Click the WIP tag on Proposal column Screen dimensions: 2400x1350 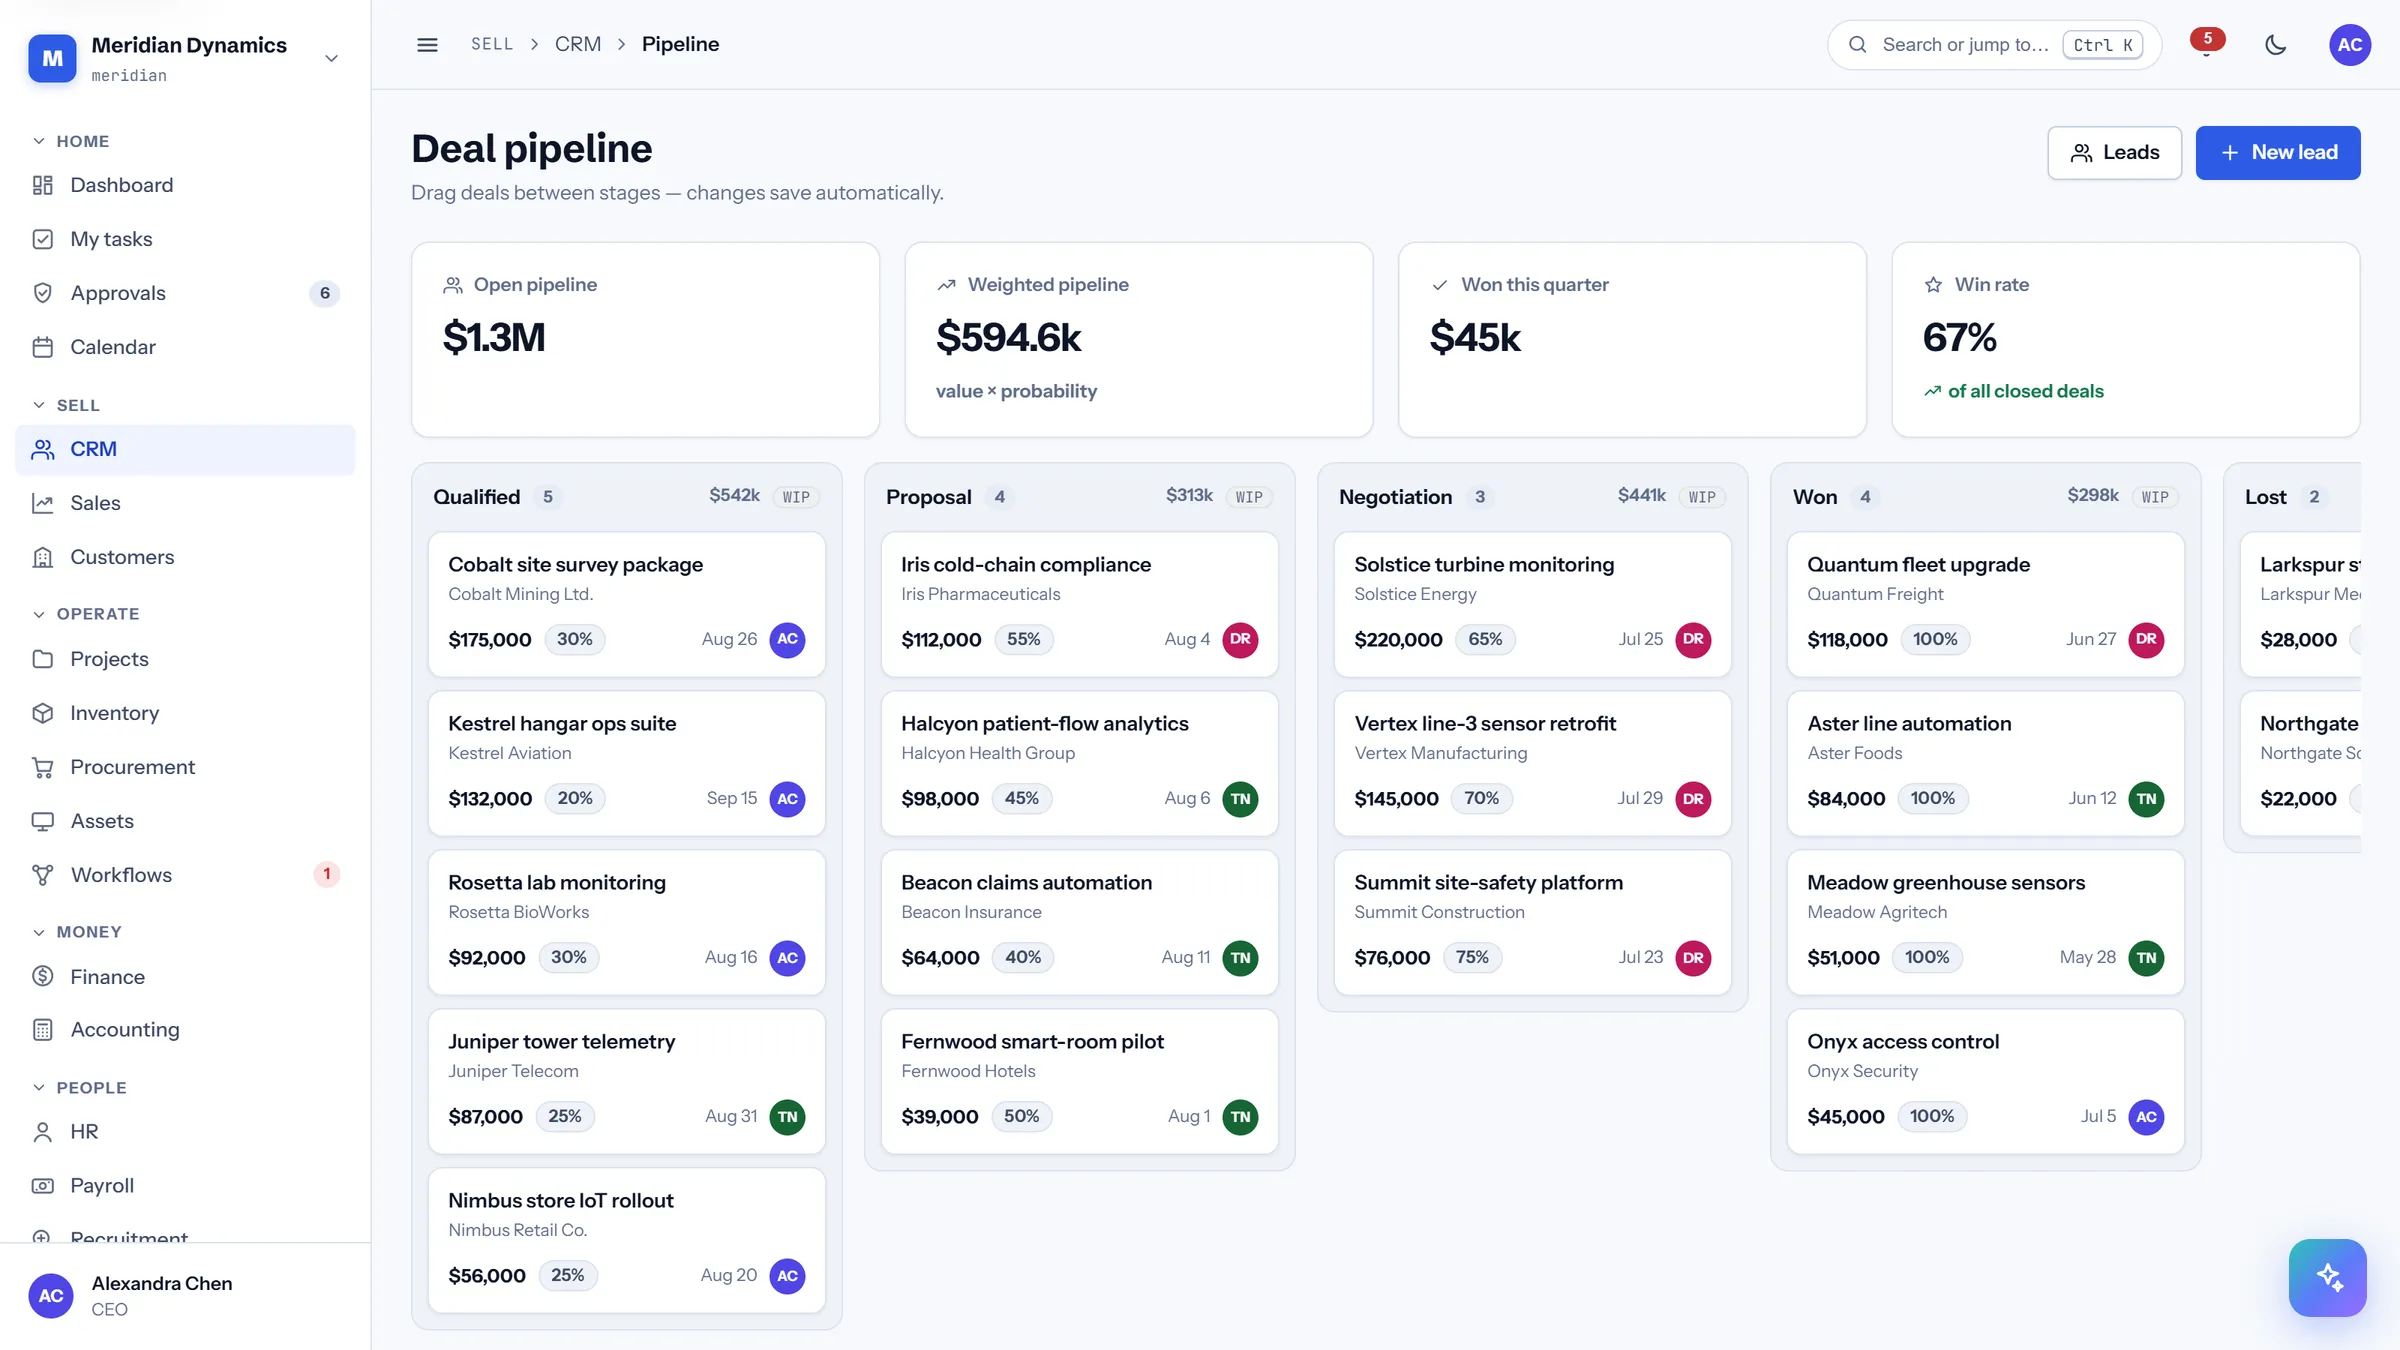point(1249,497)
